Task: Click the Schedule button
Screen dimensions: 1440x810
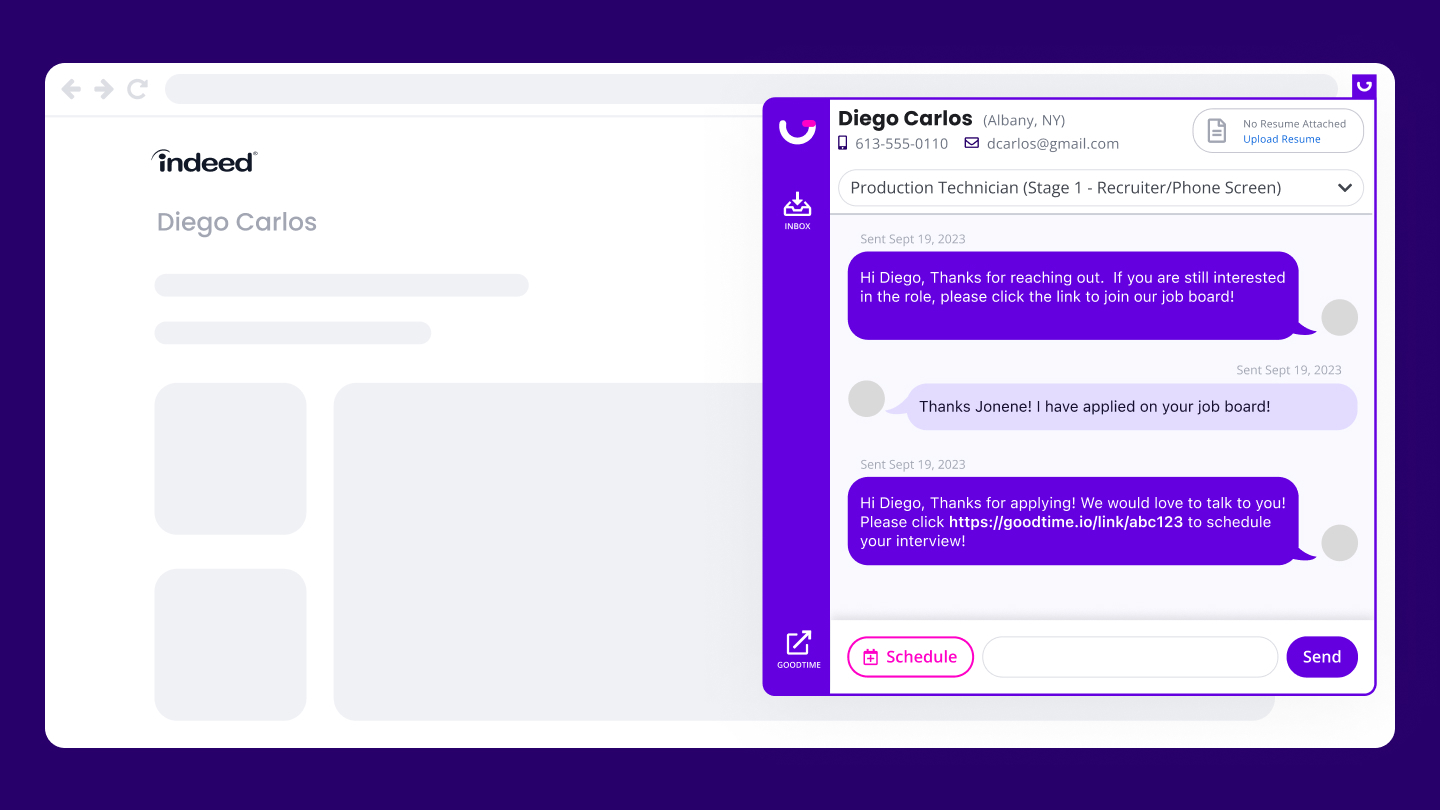Action: tap(910, 657)
